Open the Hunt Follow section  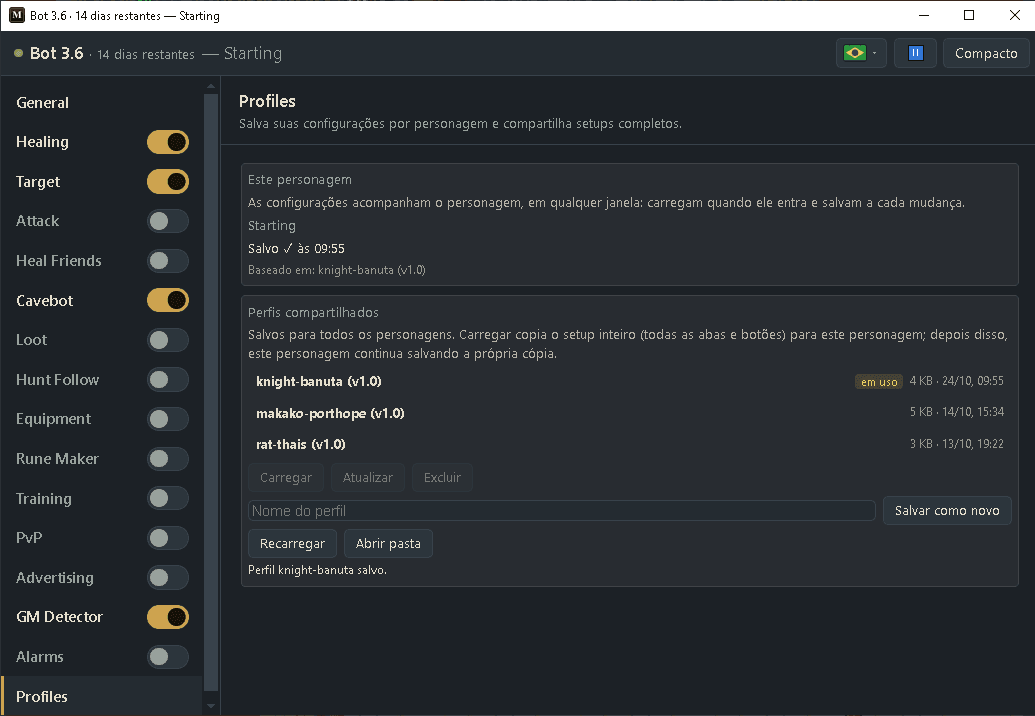coord(57,379)
